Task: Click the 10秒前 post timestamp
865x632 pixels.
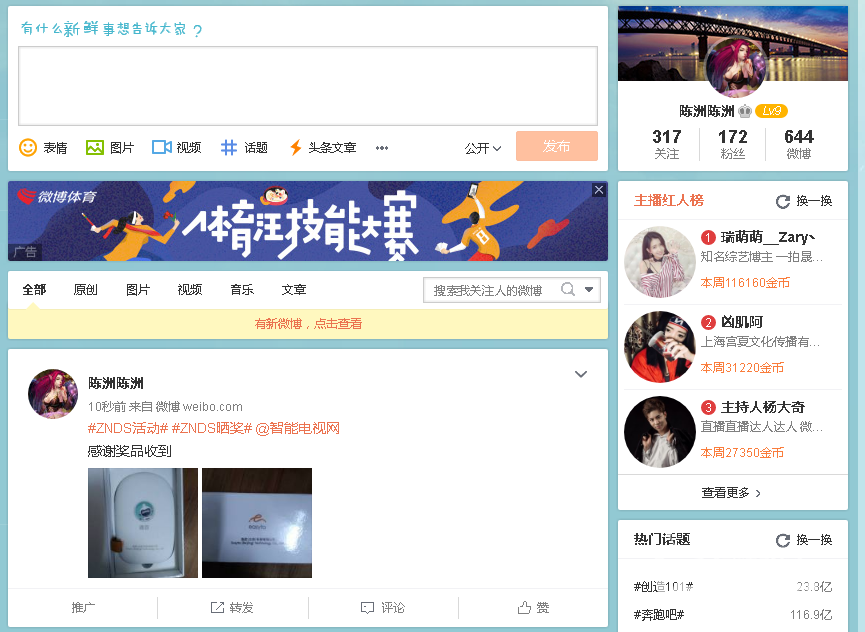Action: click(107, 407)
